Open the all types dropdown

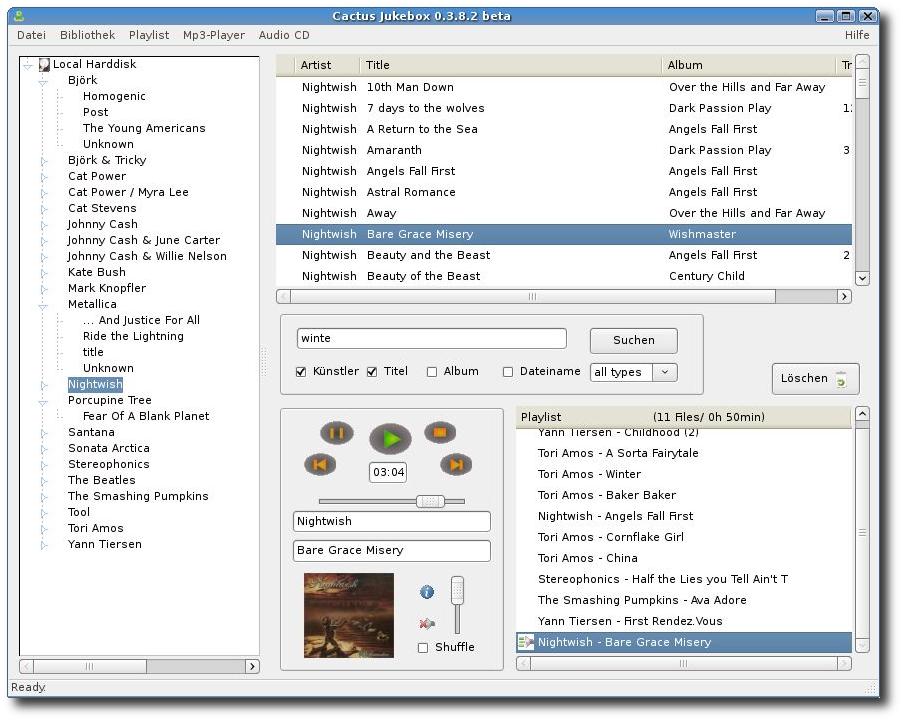633,372
